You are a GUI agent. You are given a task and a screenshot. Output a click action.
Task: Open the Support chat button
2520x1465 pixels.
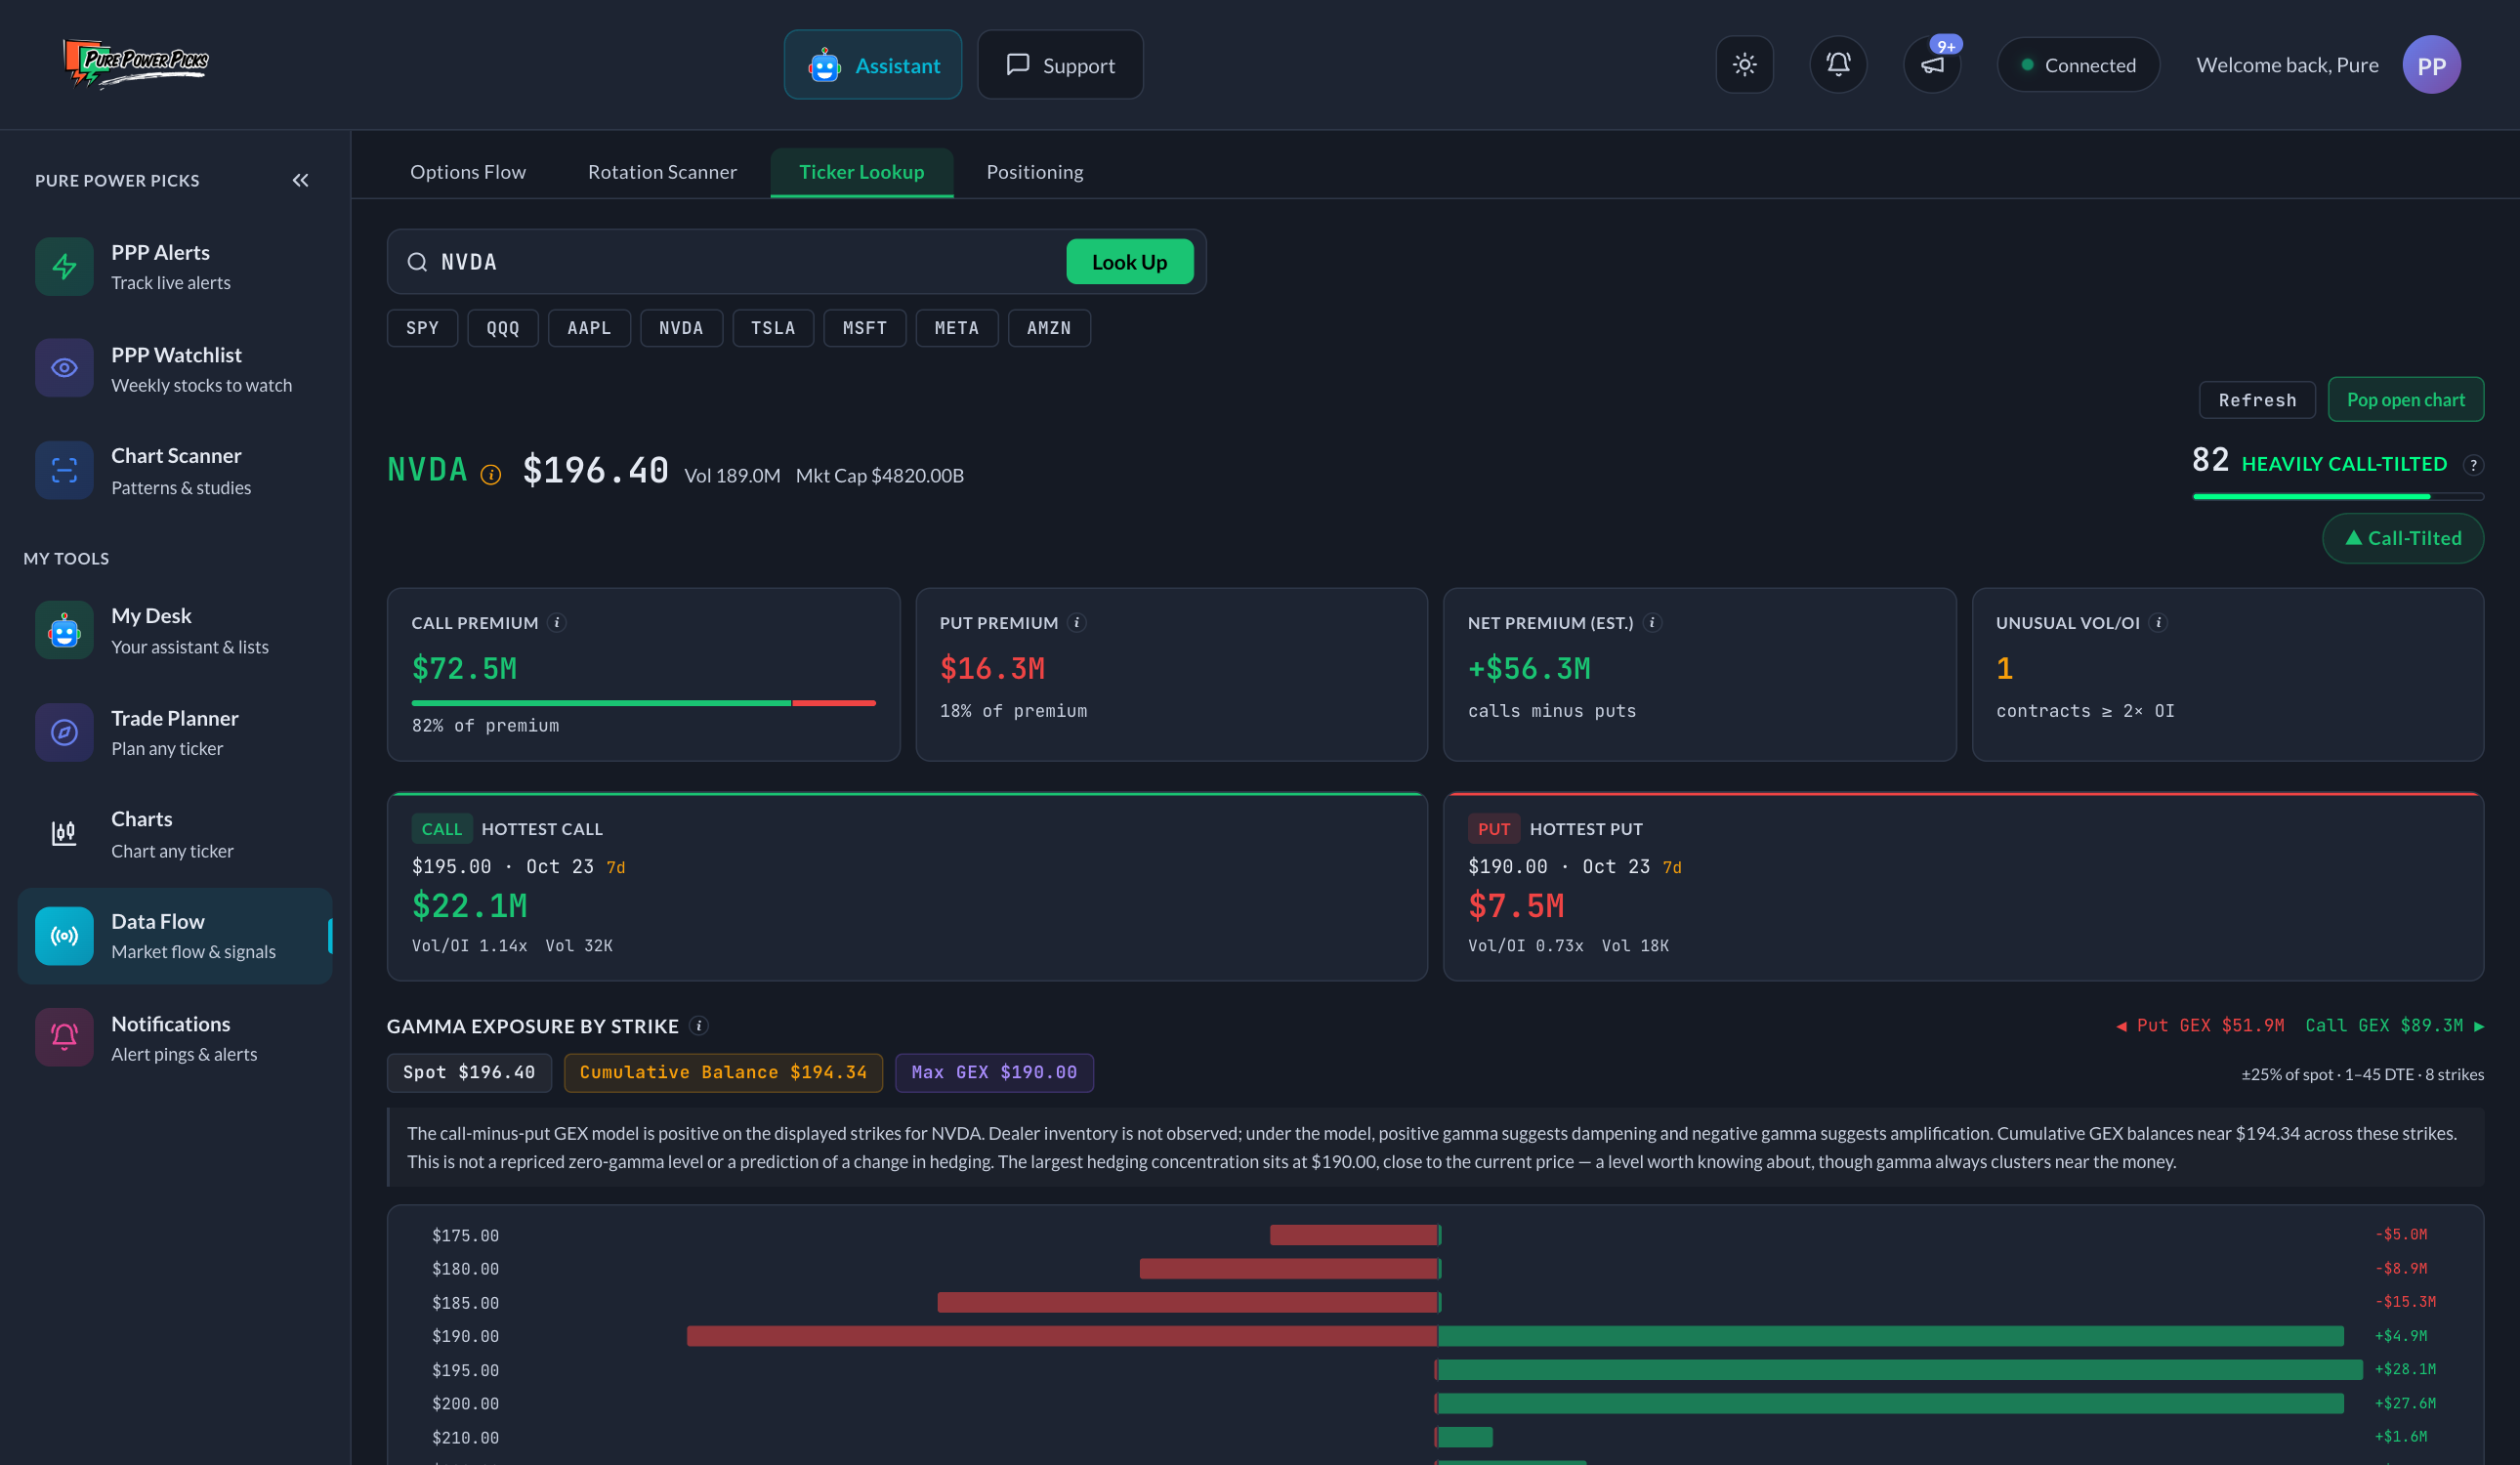[x=1060, y=65]
